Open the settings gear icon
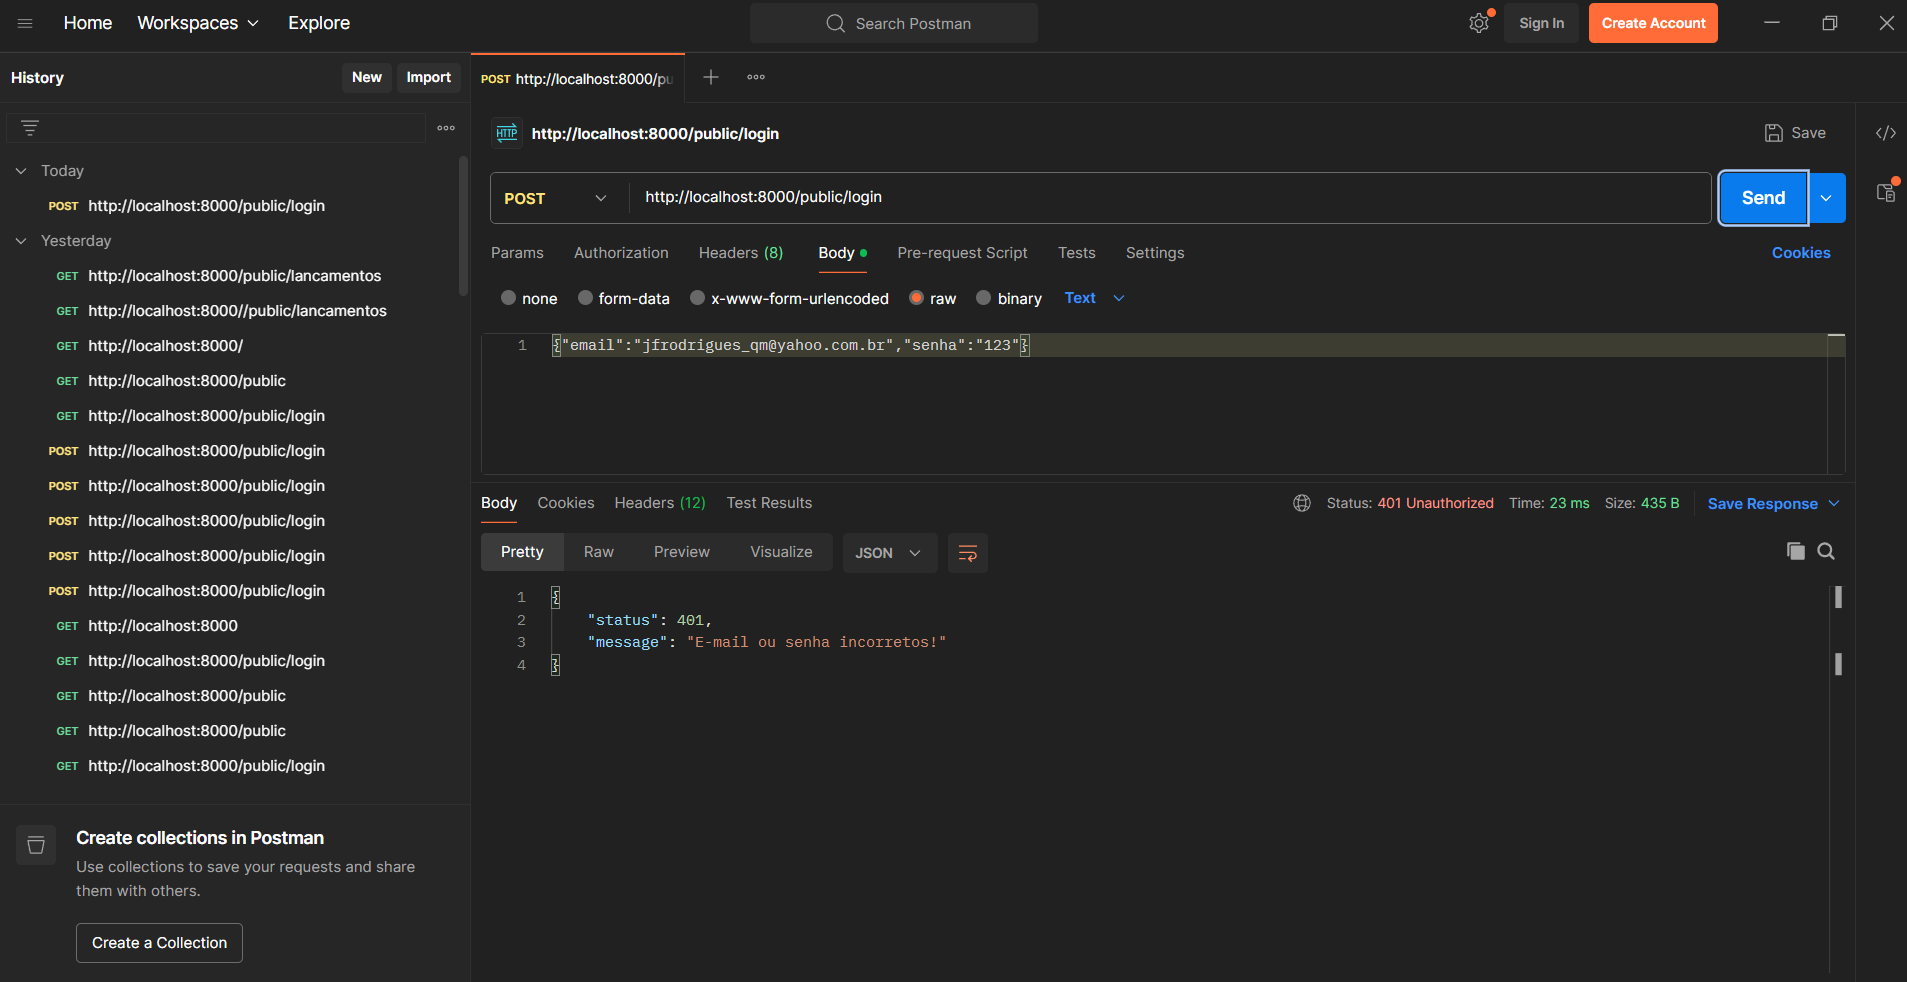1907x982 pixels. click(1479, 23)
